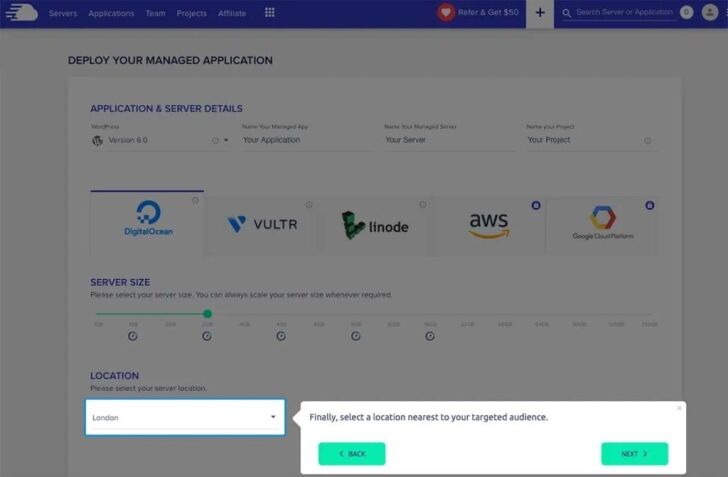Click info icon on Linode card
This screenshot has height=477, width=728.
click(x=422, y=204)
